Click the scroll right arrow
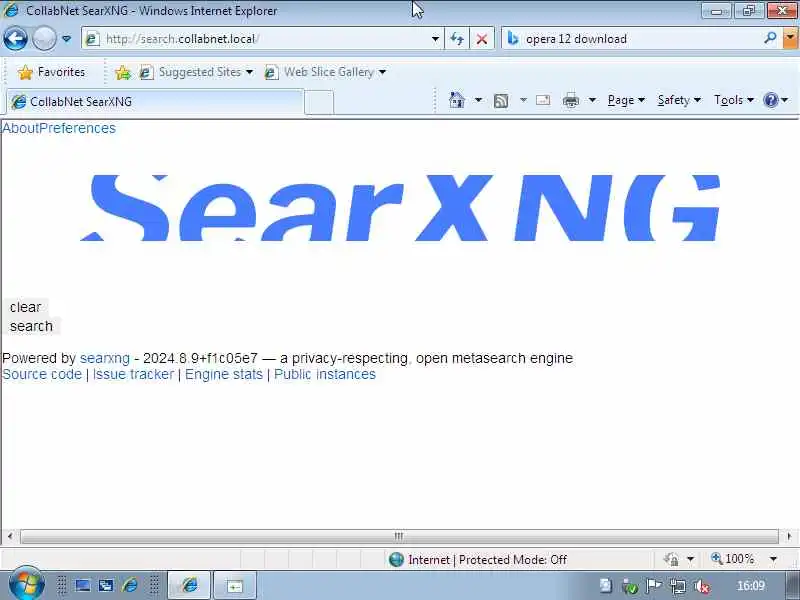Image resolution: width=800 pixels, height=600 pixels. pos(789,536)
